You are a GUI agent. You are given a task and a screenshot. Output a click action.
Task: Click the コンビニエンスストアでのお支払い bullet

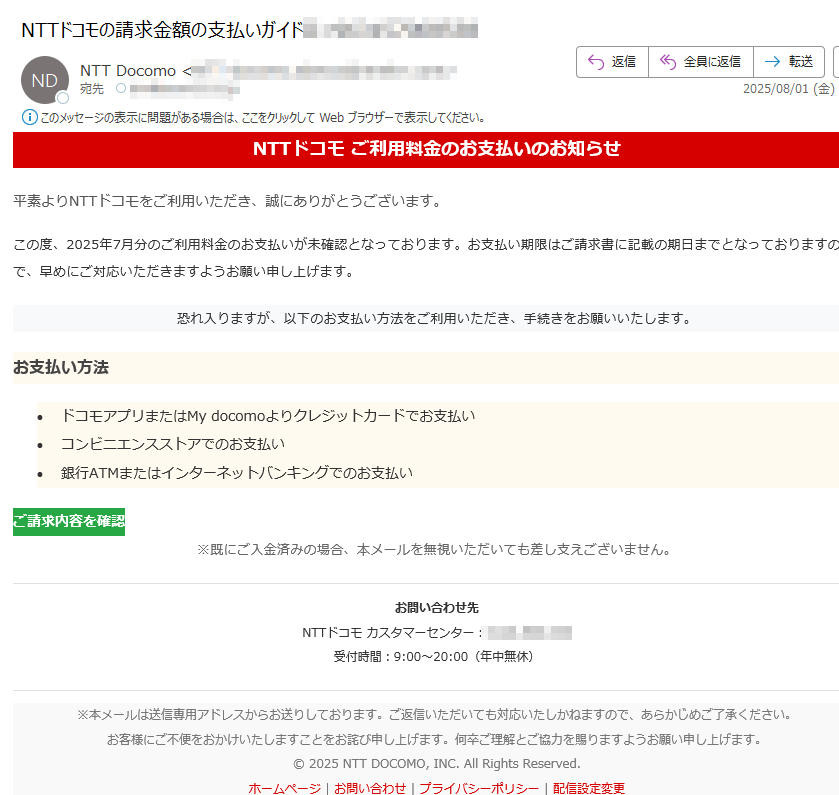coord(172,444)
